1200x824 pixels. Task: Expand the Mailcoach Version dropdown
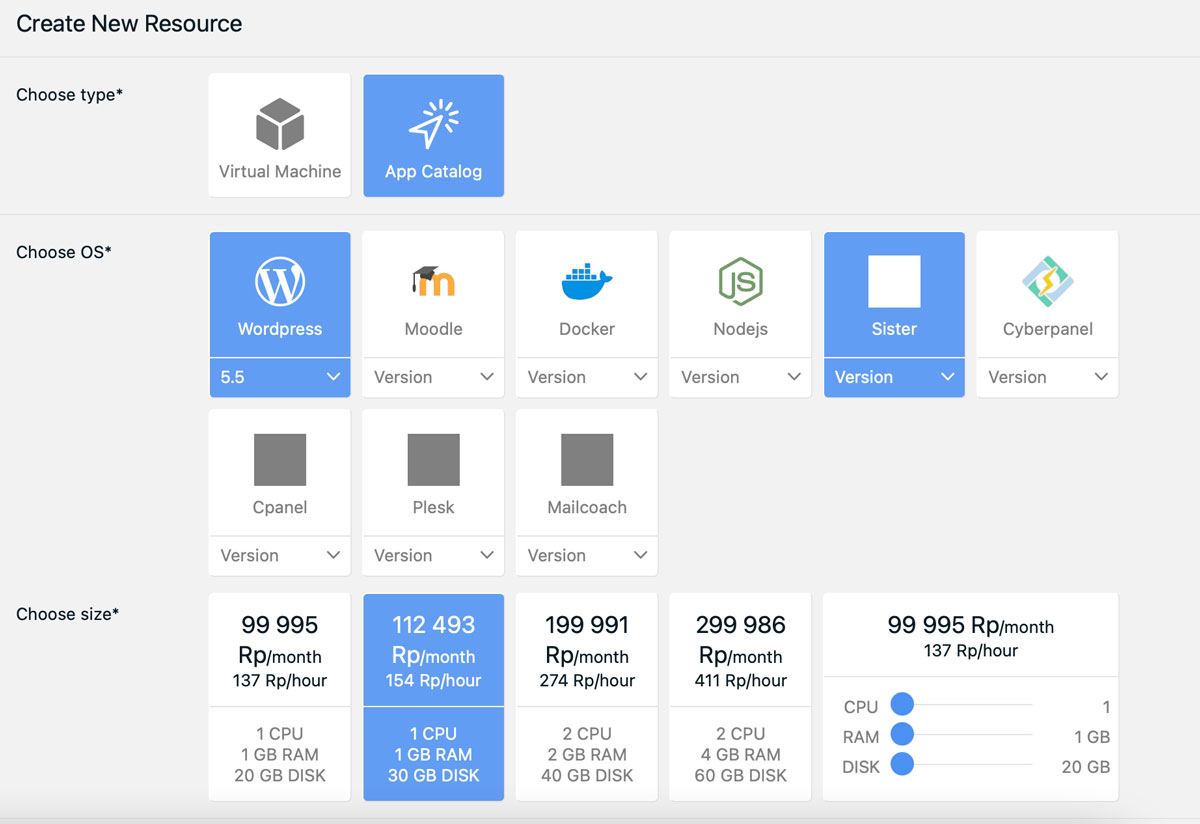point(587,555)
